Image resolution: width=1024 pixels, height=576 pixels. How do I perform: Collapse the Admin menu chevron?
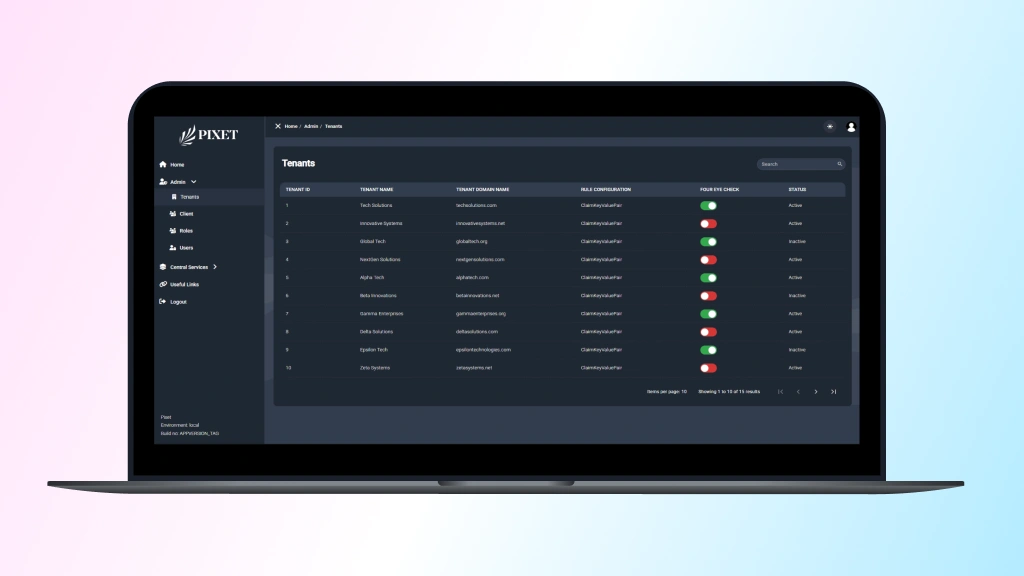pos(194,182)
